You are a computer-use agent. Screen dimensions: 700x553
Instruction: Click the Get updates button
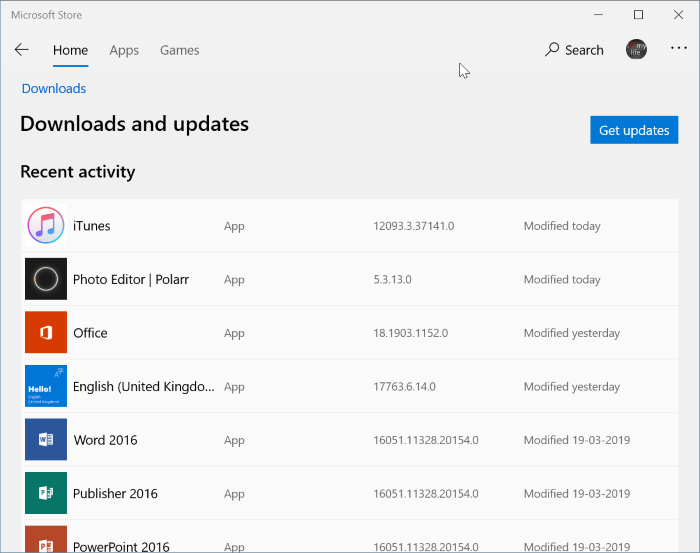(634, 130)
